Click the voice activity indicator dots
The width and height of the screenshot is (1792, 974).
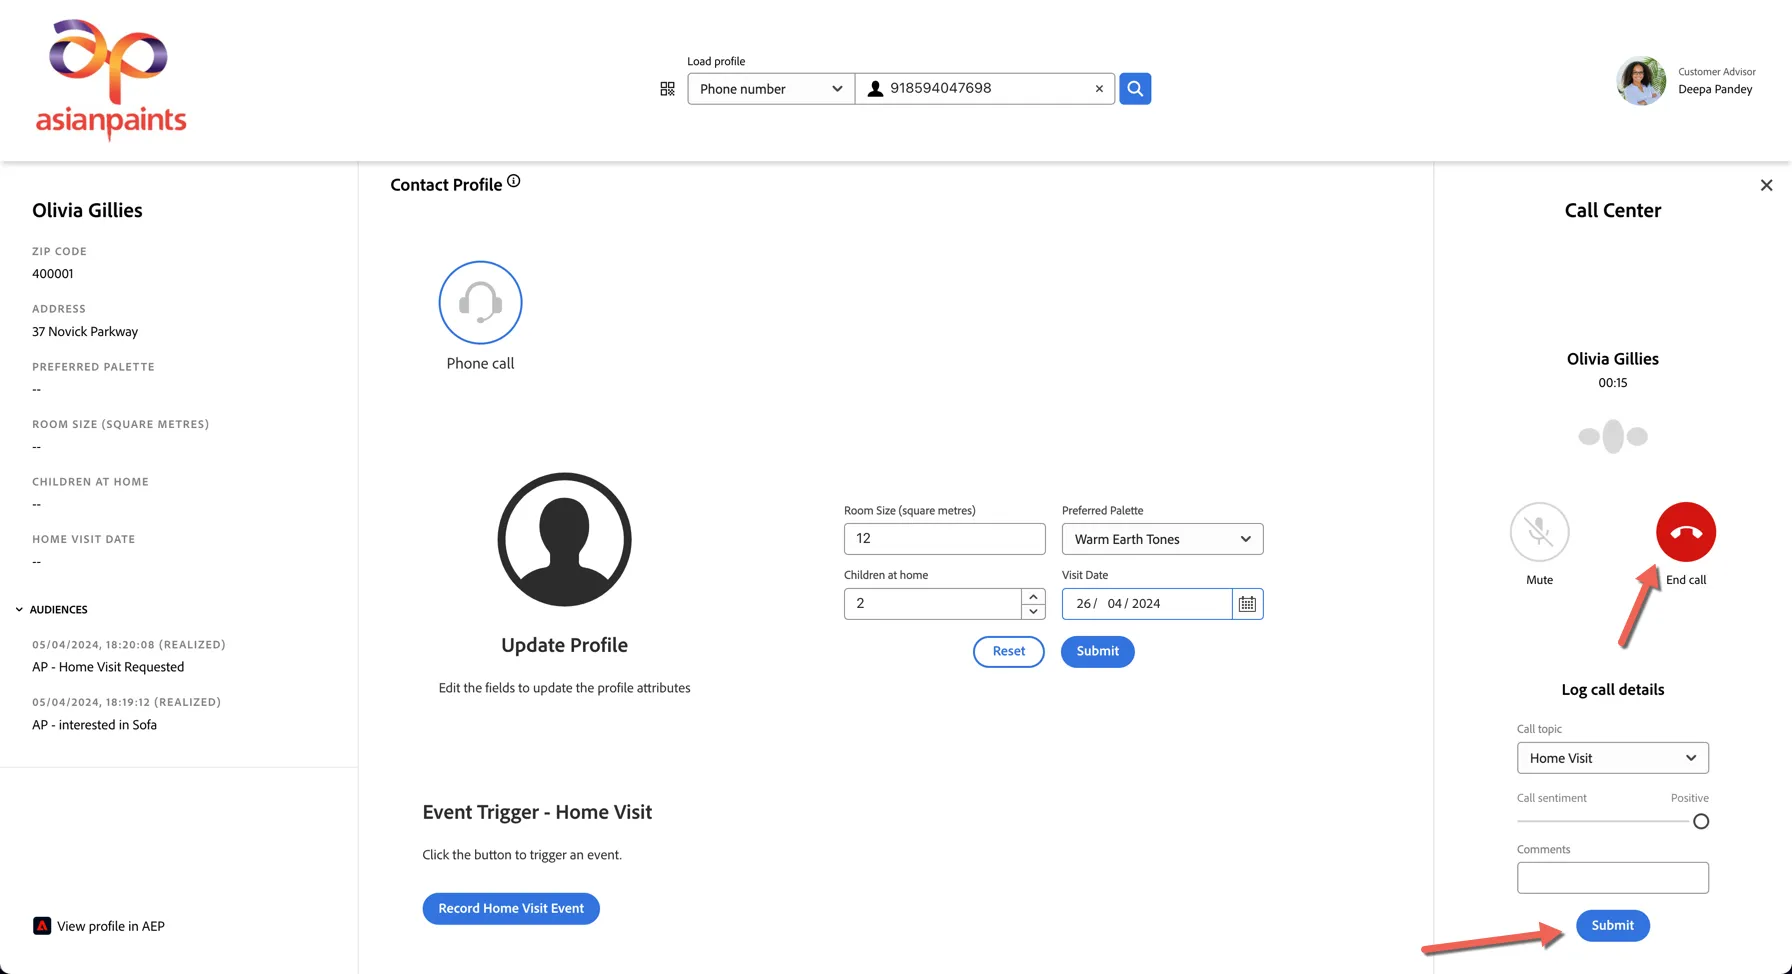coord(1612,437)
